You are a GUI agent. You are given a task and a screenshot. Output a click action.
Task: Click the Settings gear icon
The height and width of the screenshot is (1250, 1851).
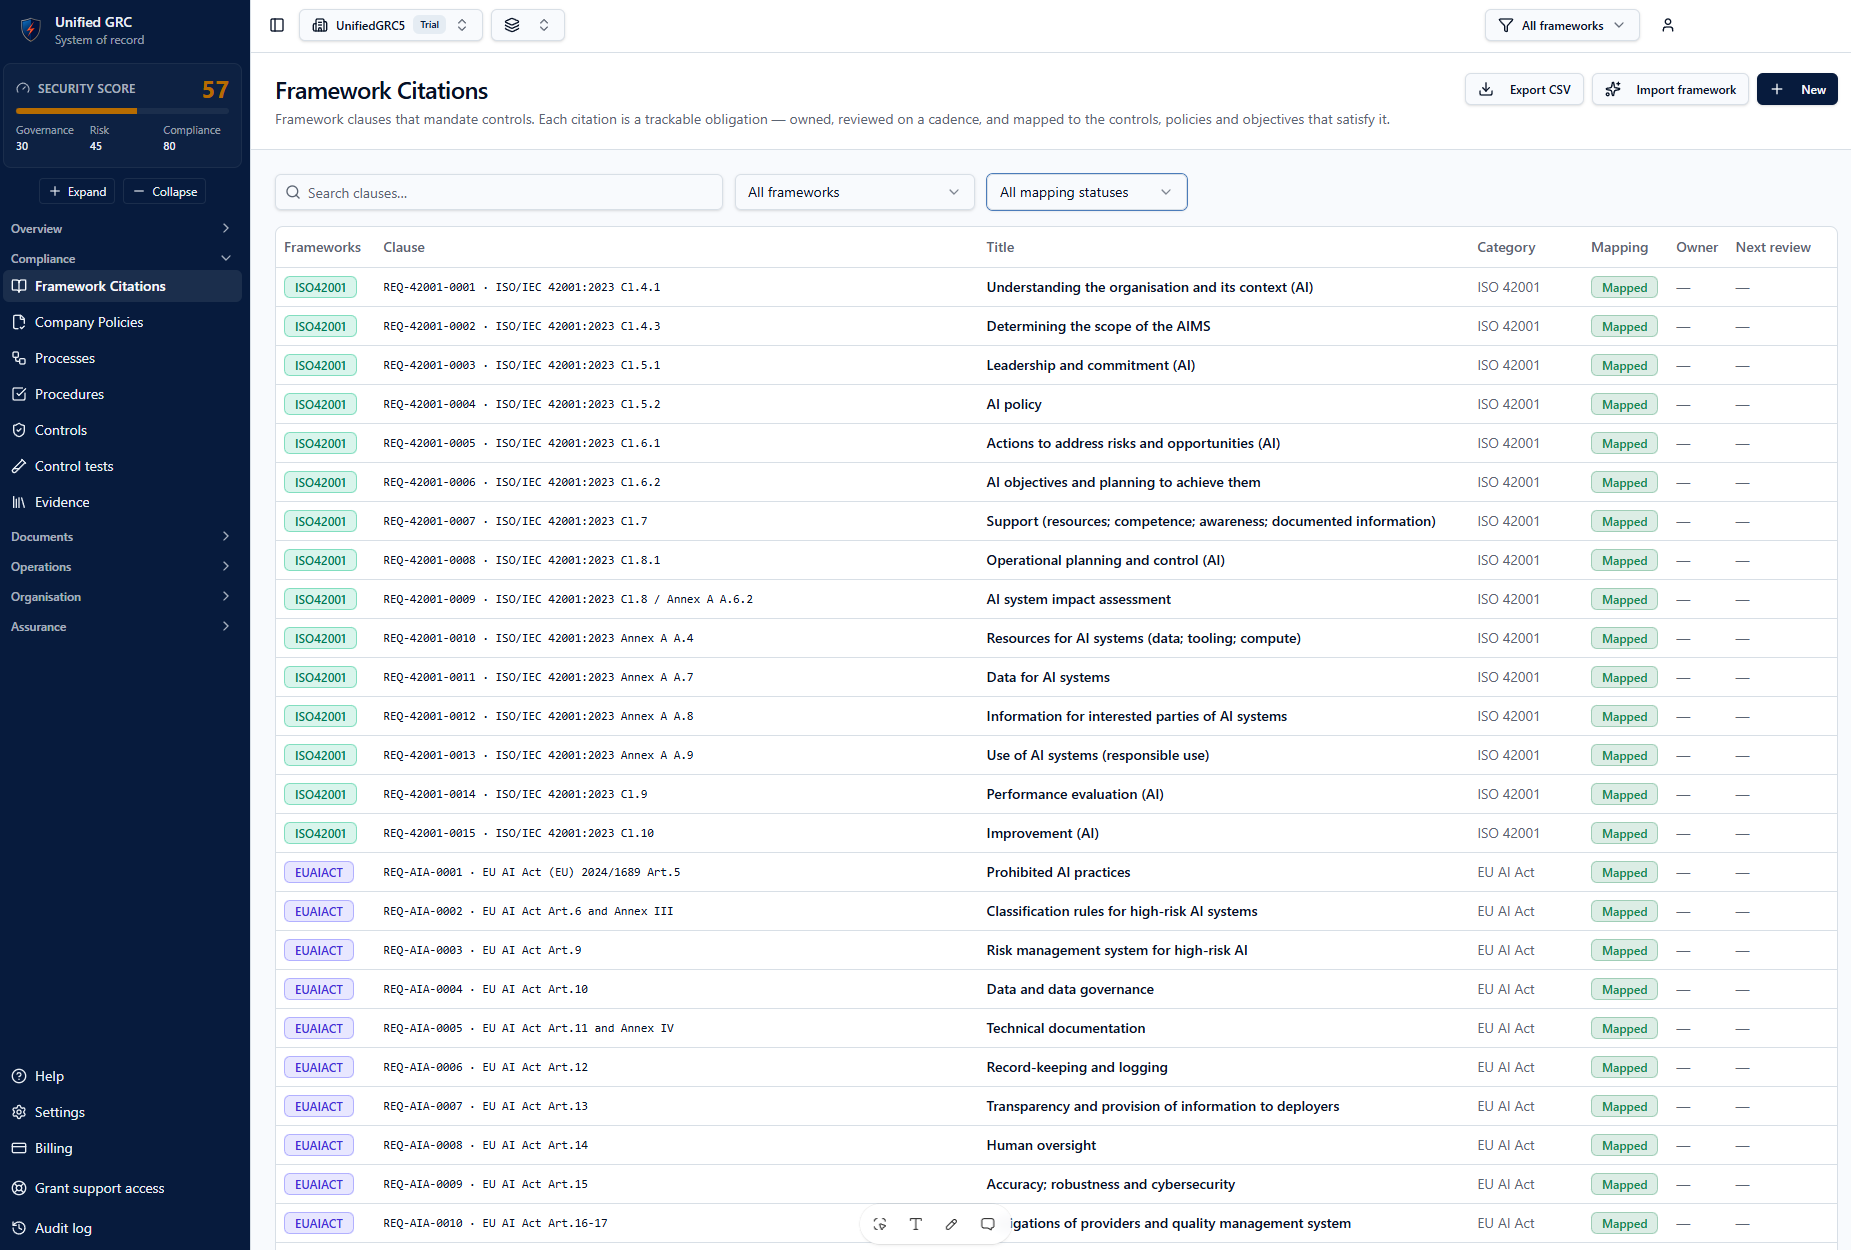click(x=19, y=1112)
